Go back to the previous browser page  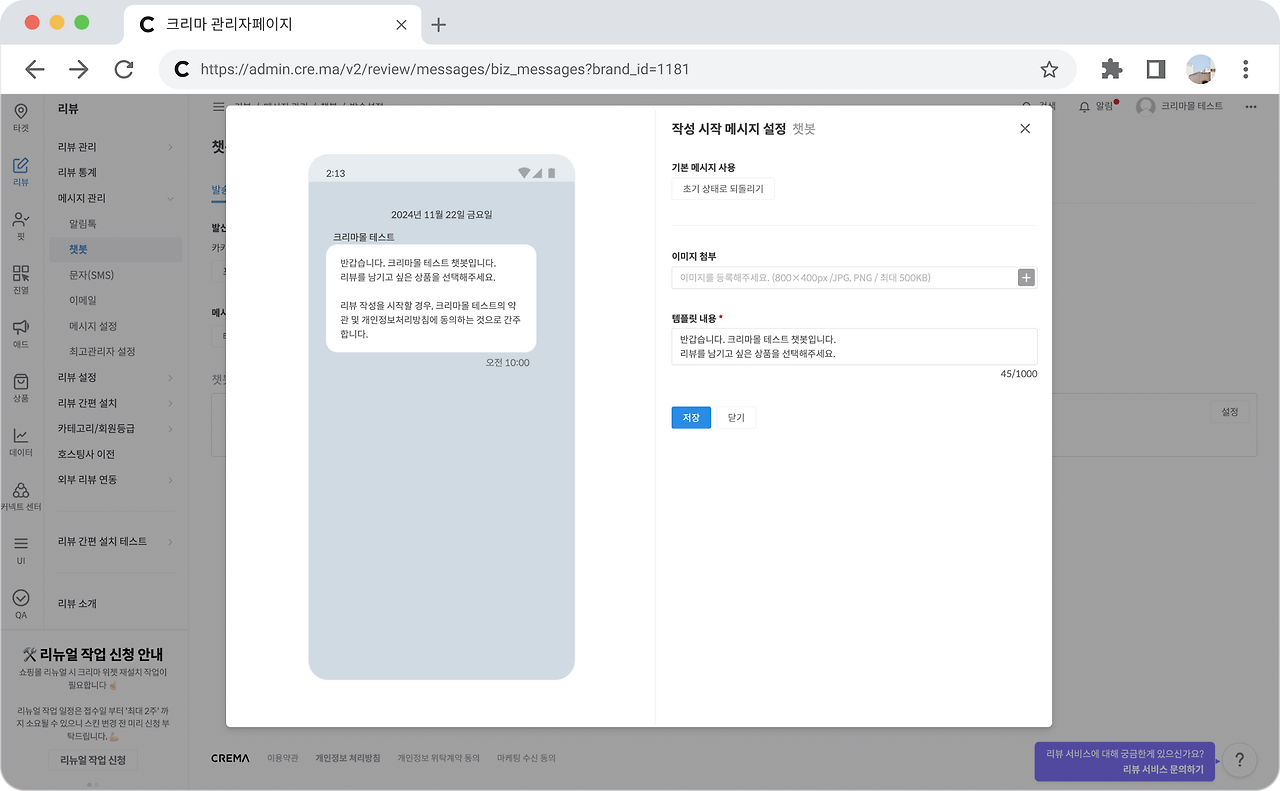tap(35, 69)
